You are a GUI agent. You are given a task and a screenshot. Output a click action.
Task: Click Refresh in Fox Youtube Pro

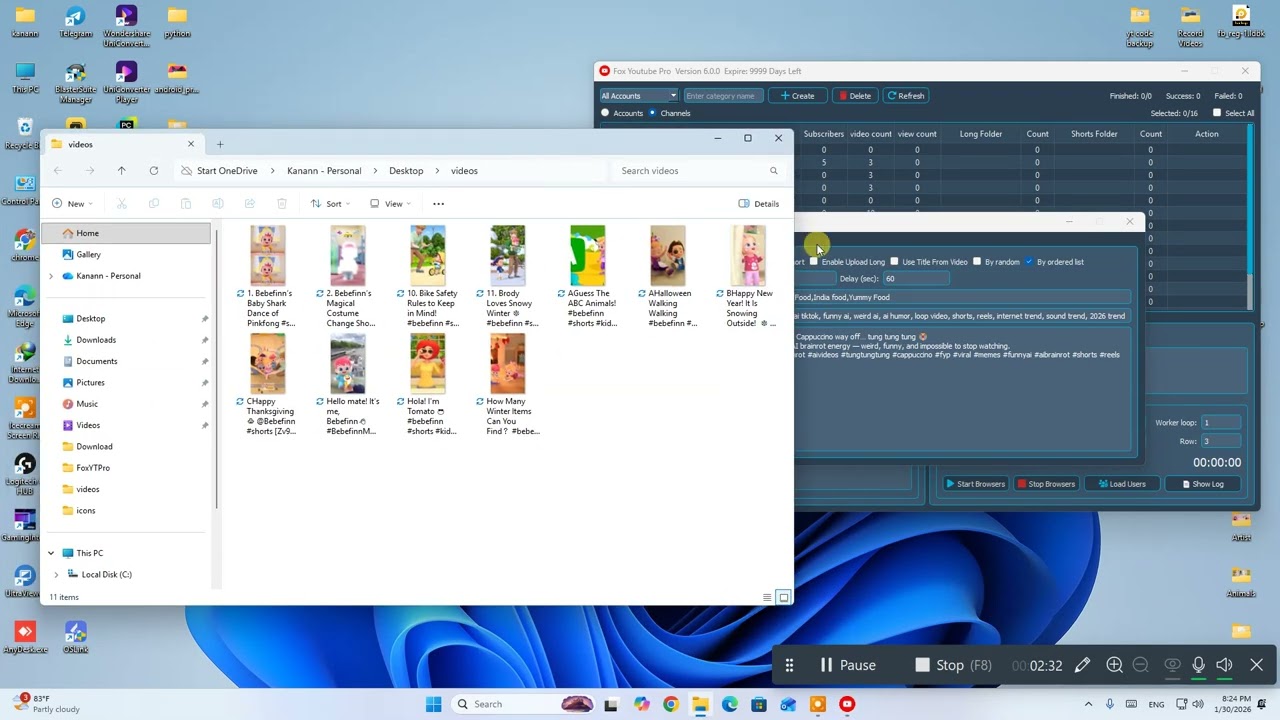click(906, 96)
